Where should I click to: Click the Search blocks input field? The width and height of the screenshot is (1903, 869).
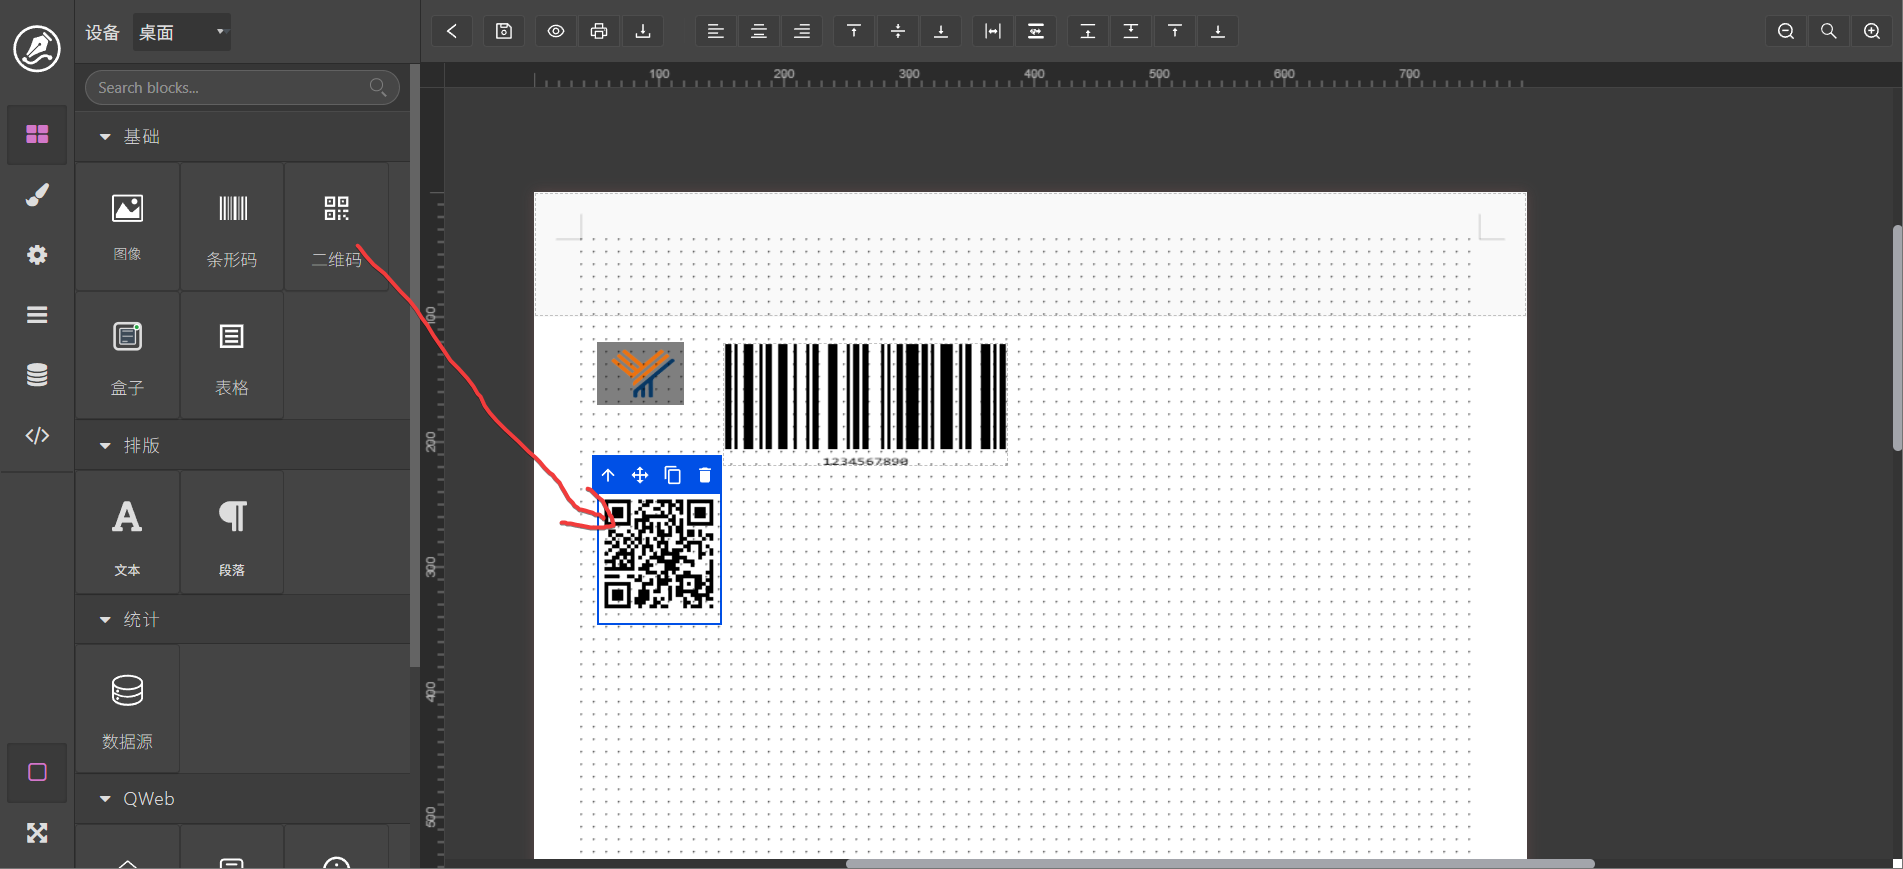point(232,88)
